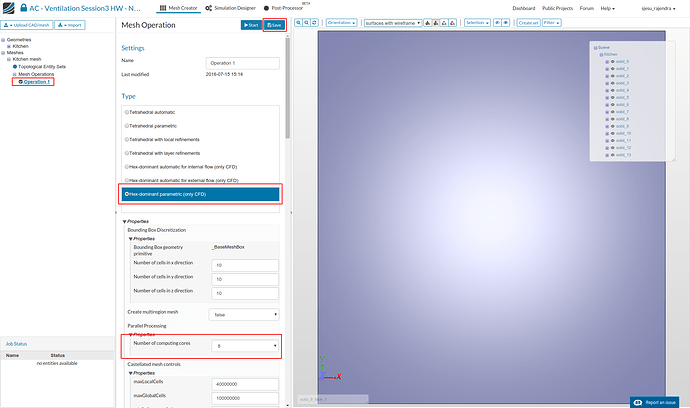
Task: Open the Orientation dropdown
Action: click(x=341, y=22)
